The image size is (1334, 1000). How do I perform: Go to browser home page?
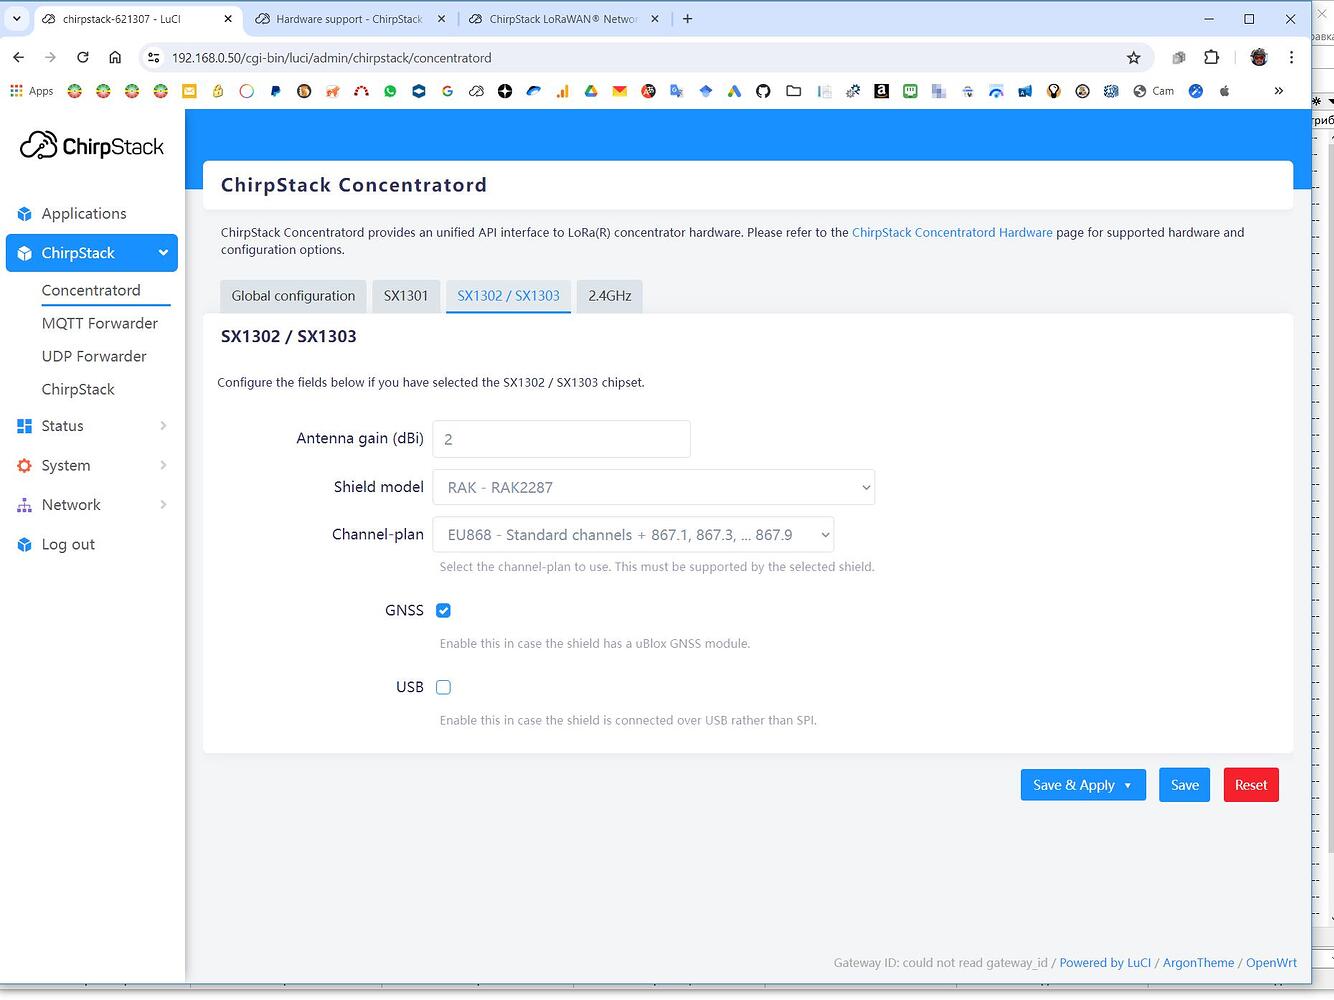coord(115,58)
